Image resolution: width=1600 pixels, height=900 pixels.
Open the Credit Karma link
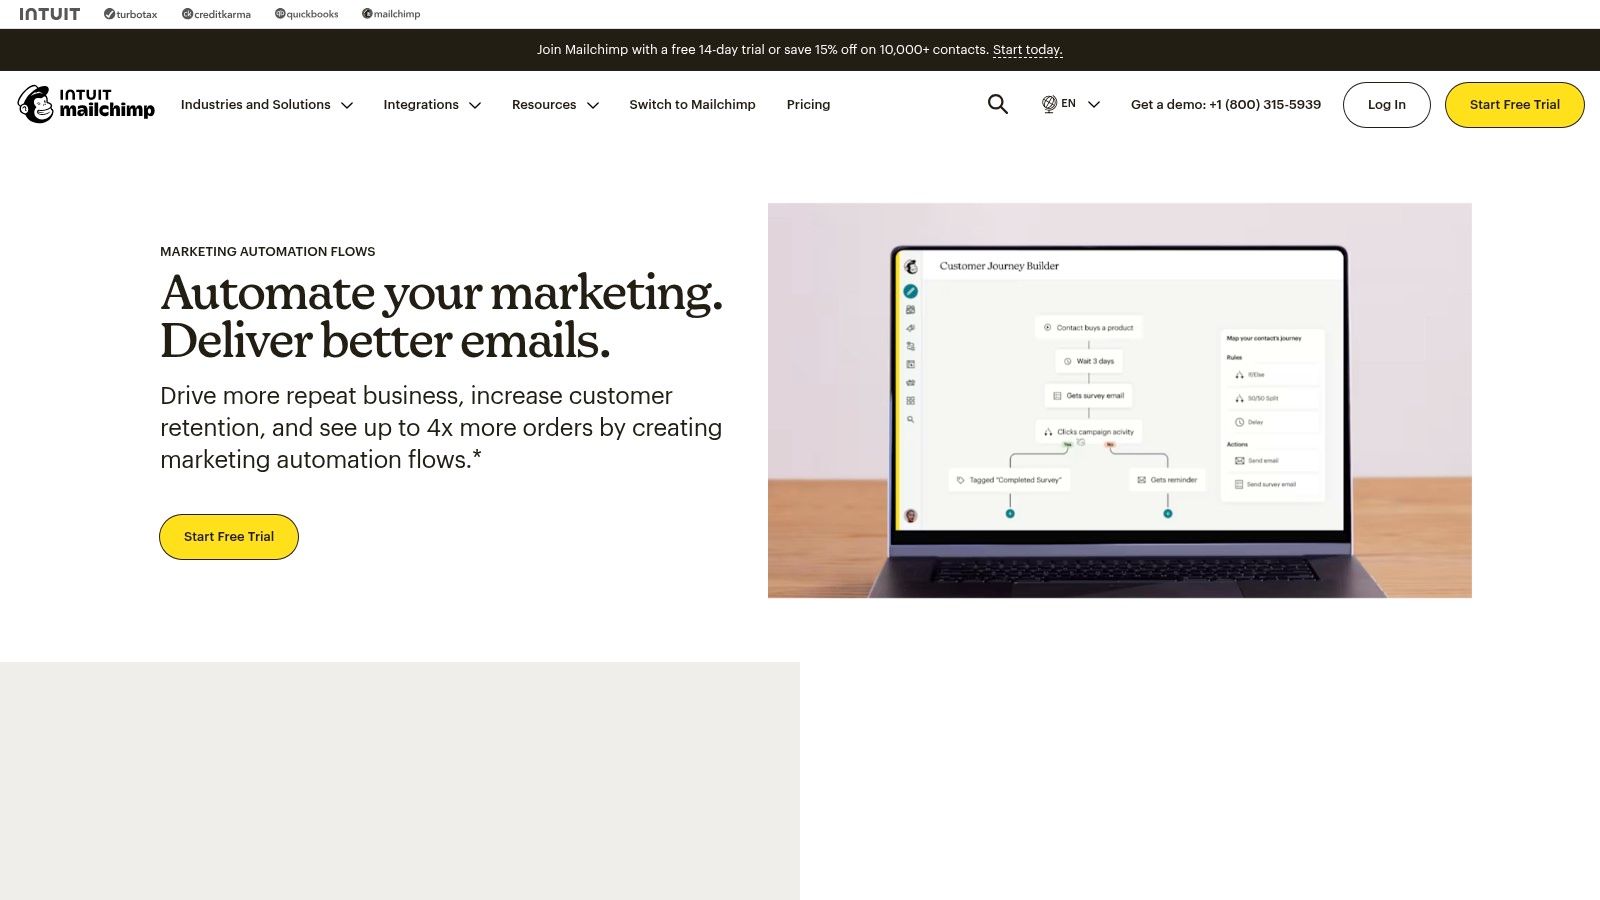click(x=216, y=14)
